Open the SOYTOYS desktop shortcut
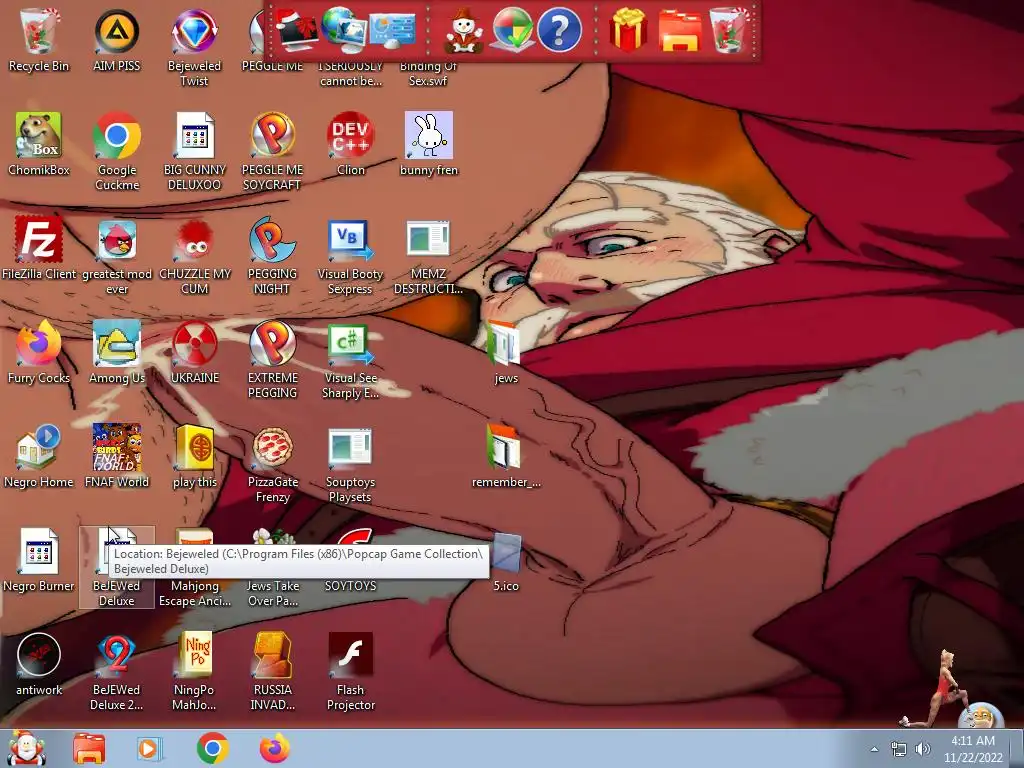Viewport: 1024px width, 768px height. (x=351, y=585)
